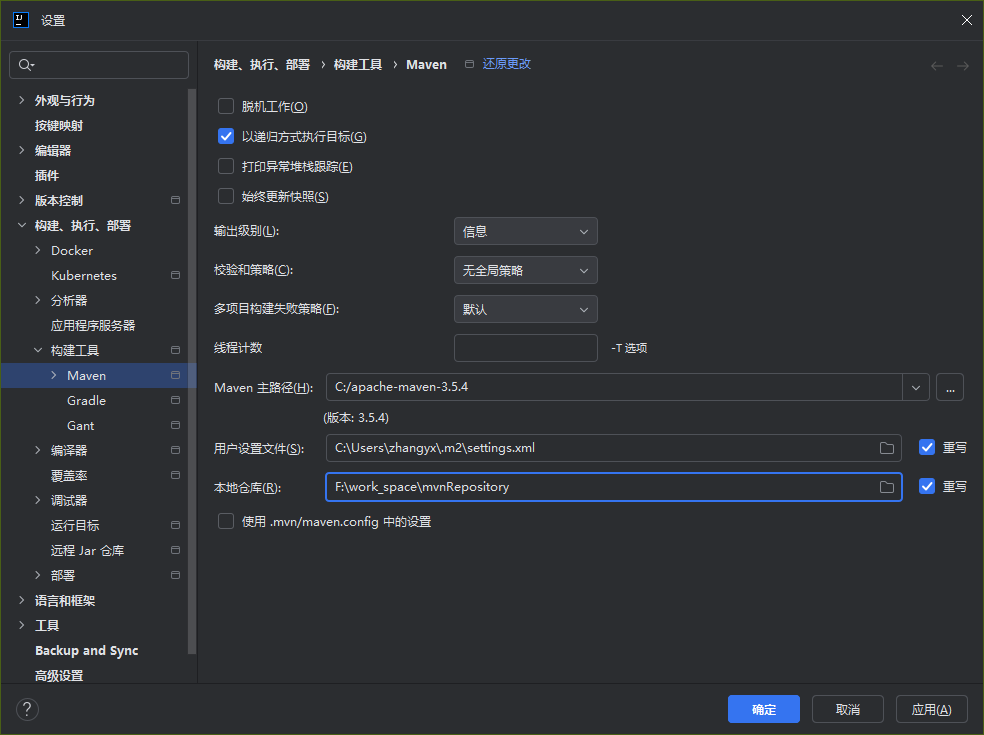
Task: Click the "..." browse icon for Maven 主路径
Action: 948,387
